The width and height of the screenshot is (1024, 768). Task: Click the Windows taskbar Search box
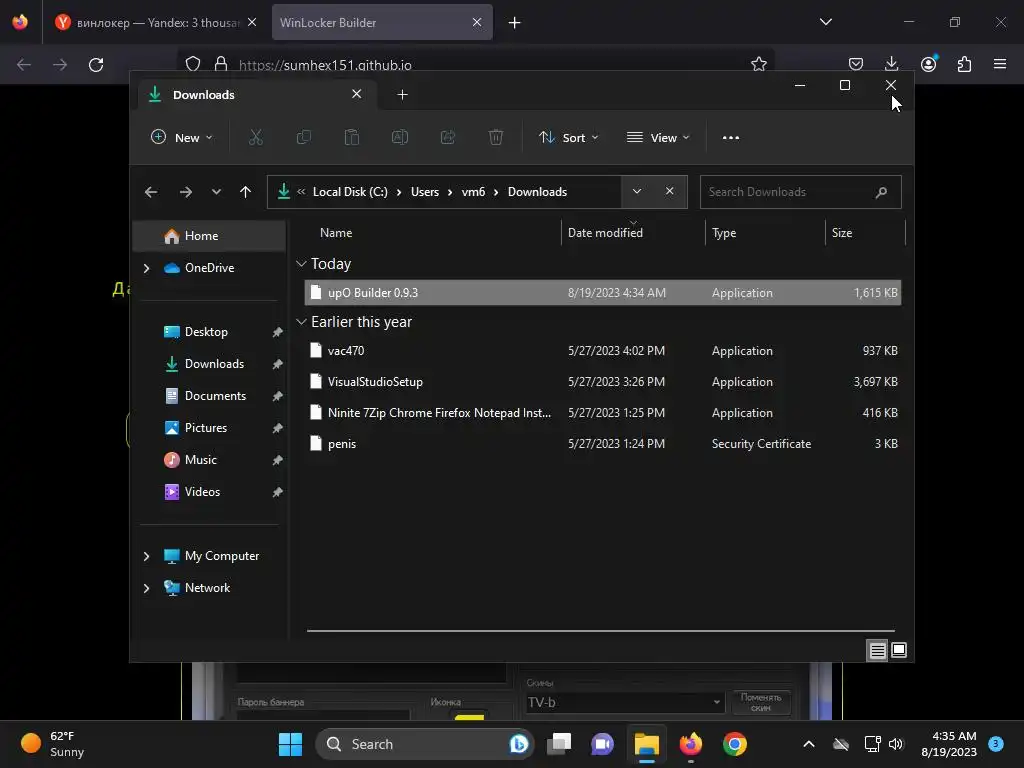(x=424, y=744)
